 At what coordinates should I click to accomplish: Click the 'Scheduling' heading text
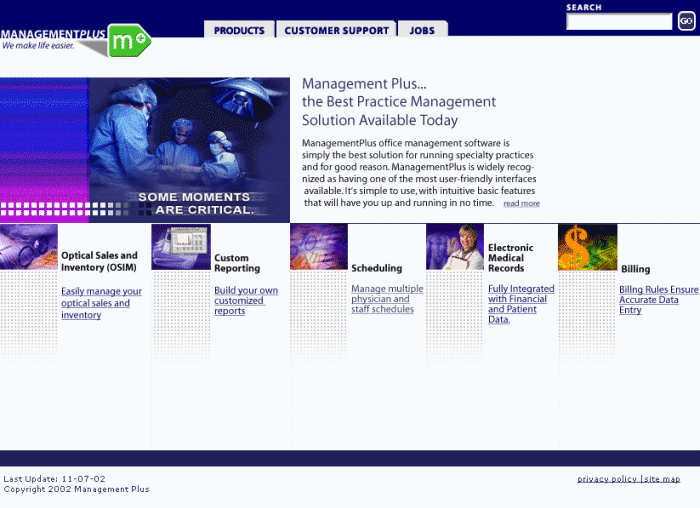pyautogui.click(x=376, y=268)
